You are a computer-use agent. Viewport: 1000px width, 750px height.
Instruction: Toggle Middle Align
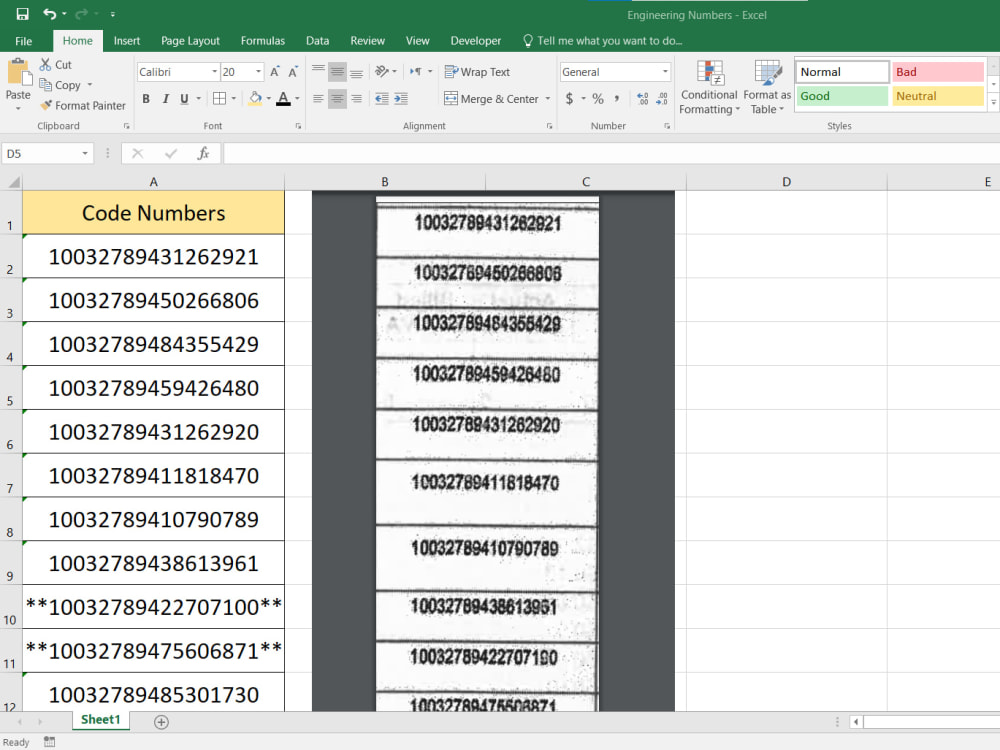click(x=337, y=71)
